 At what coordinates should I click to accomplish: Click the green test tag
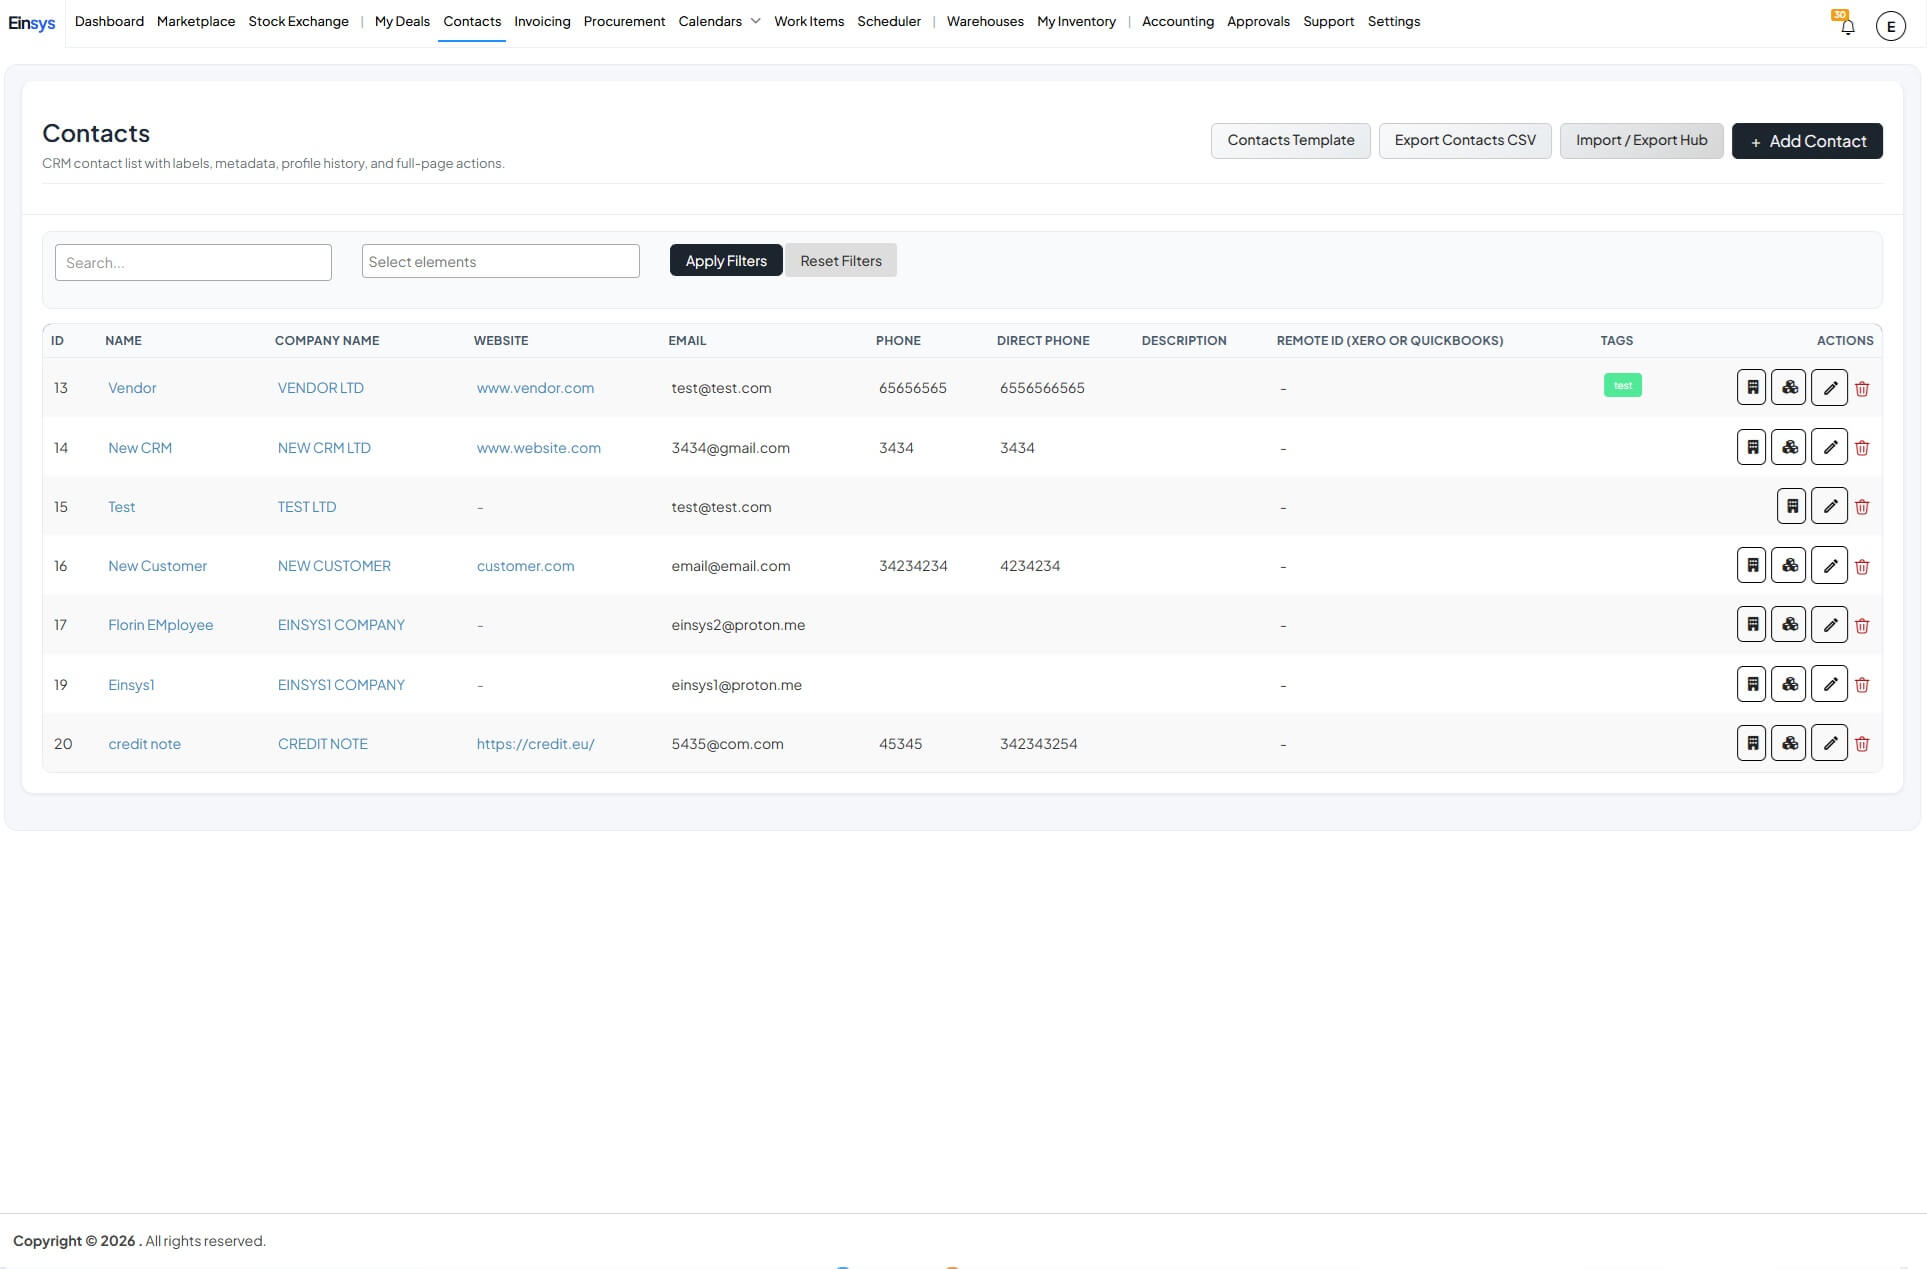[x=1622, y=386]
